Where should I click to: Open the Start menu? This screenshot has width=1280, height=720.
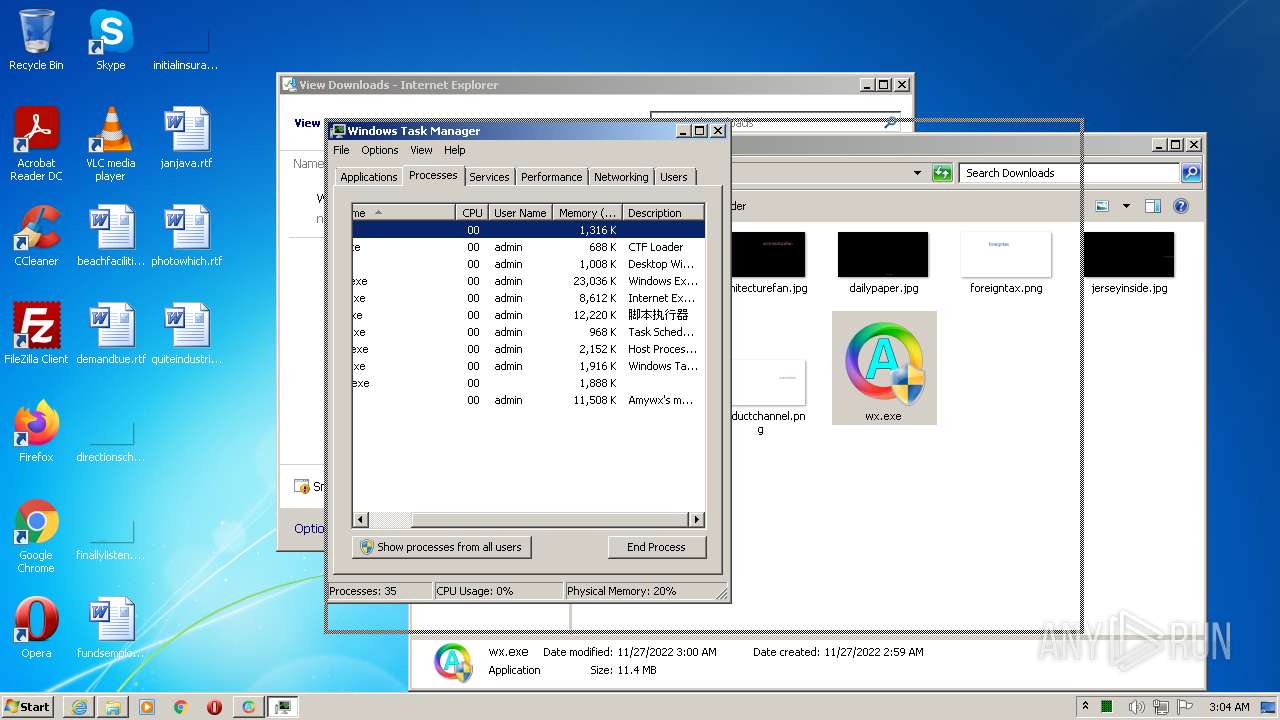click(28, 706)
